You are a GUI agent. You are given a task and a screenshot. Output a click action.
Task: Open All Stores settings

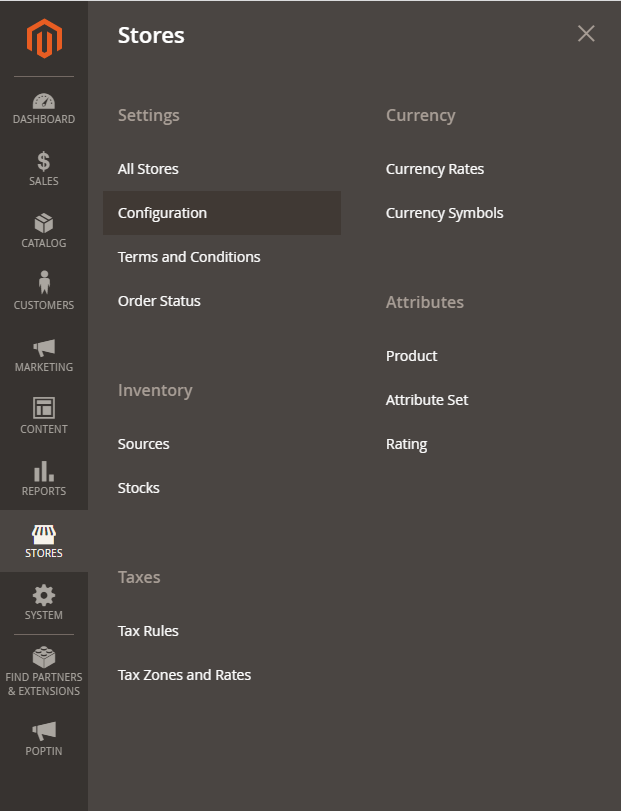click(148, 169)
